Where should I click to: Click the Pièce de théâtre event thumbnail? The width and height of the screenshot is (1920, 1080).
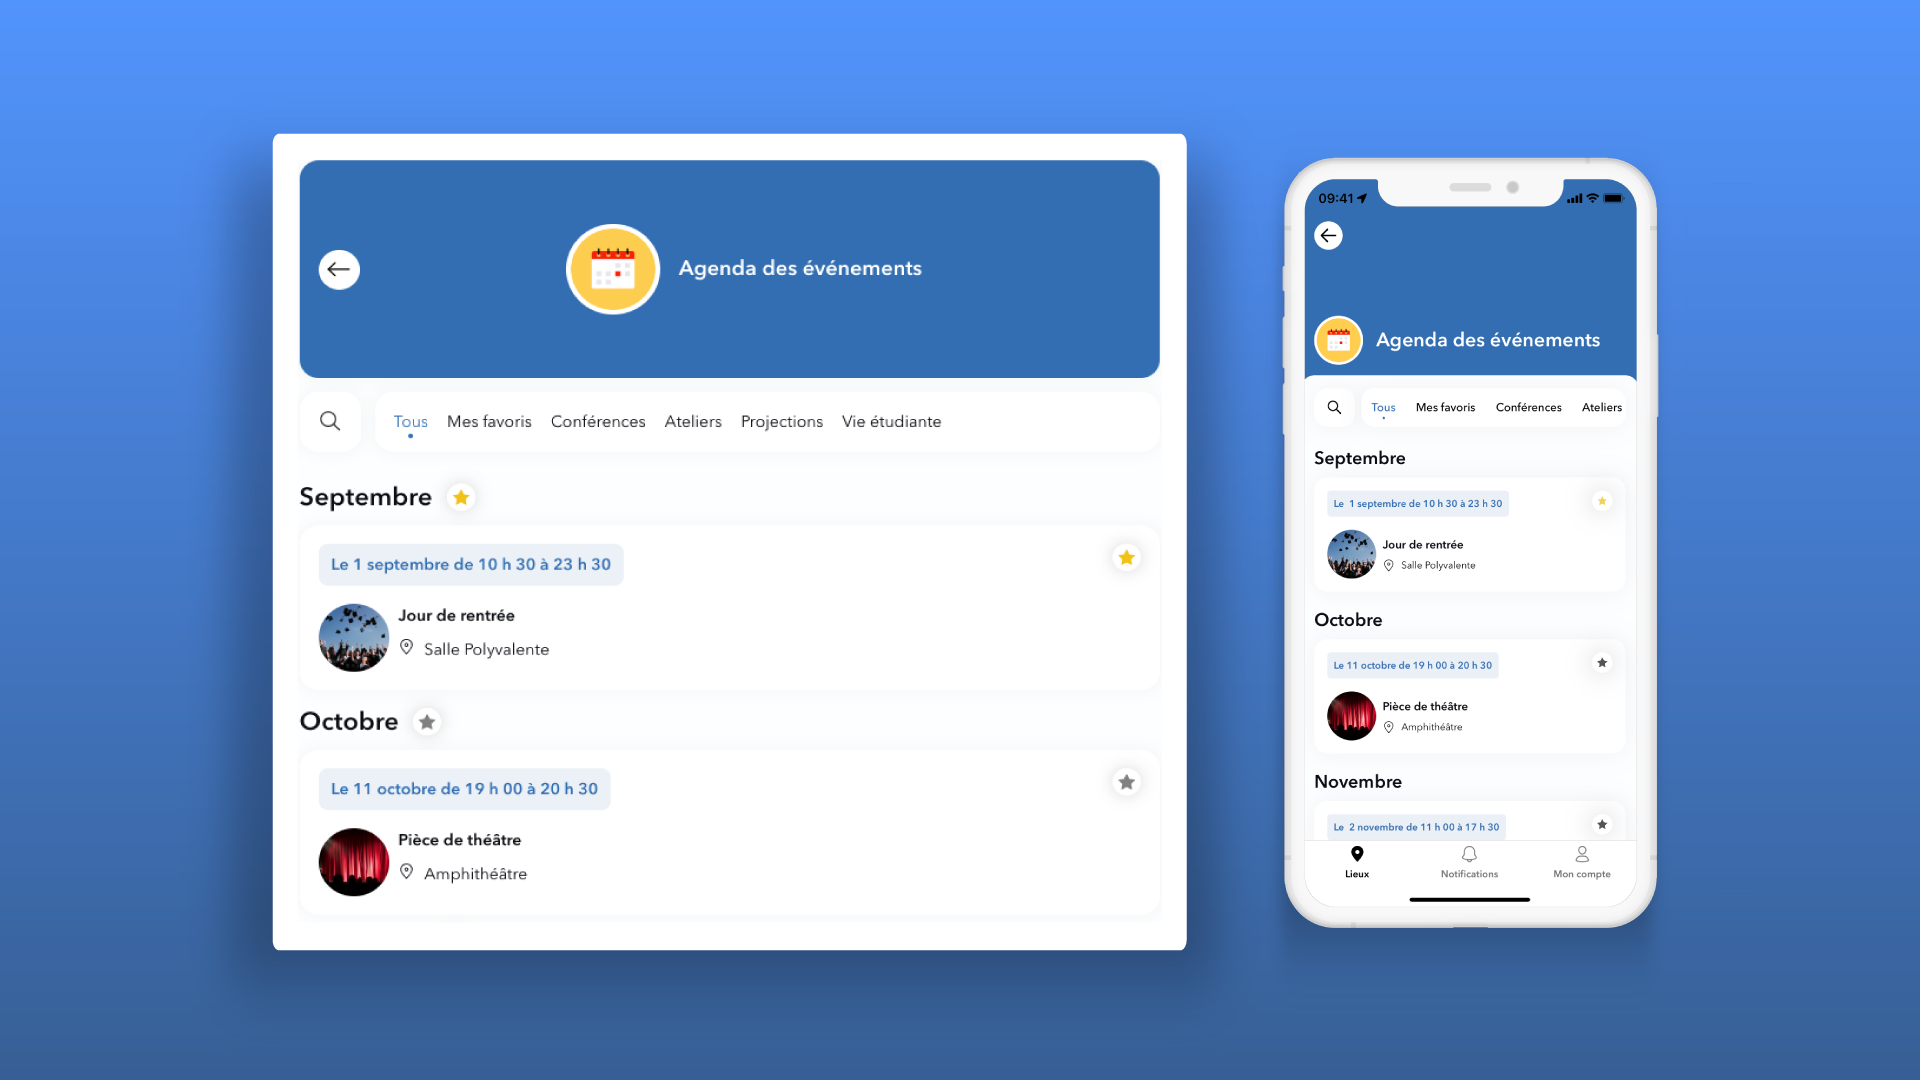(x=352, y=860)
